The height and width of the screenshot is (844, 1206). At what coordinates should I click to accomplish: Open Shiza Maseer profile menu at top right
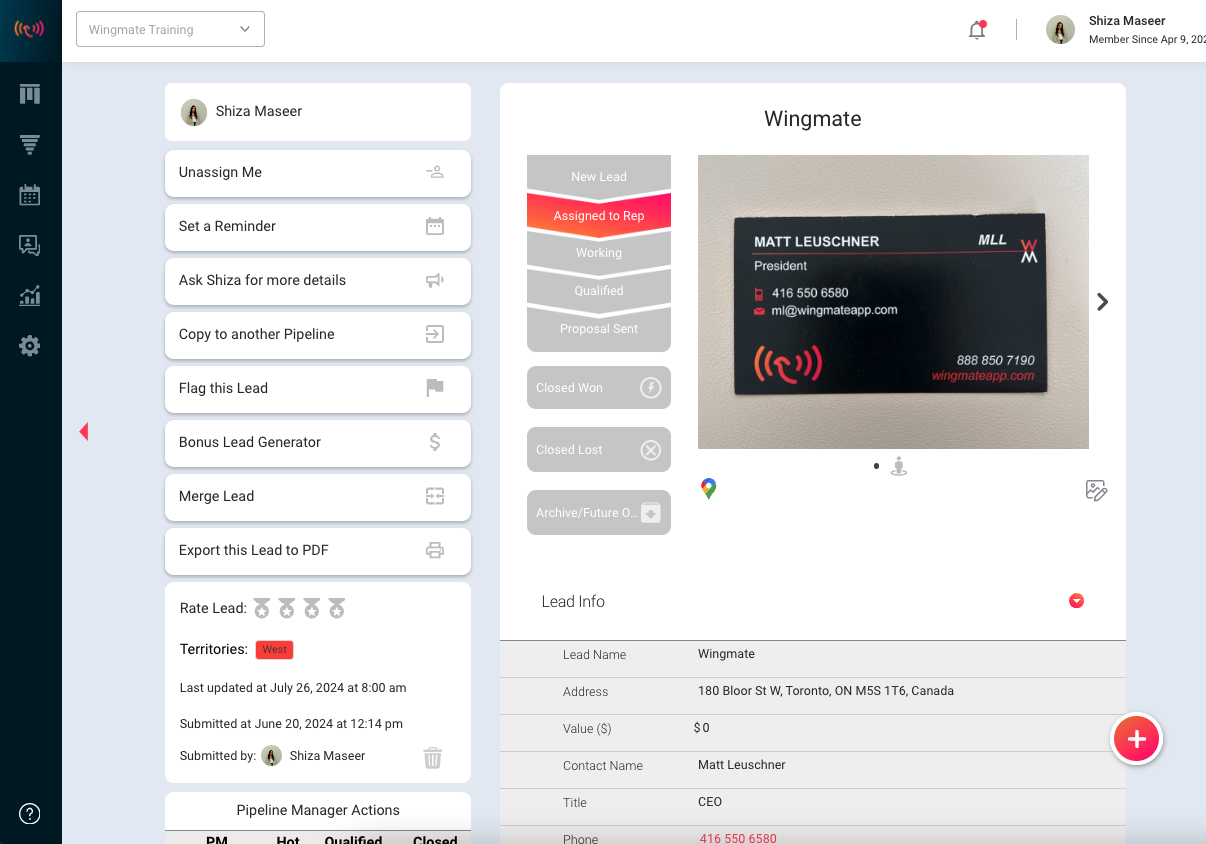pos(1125,30)
